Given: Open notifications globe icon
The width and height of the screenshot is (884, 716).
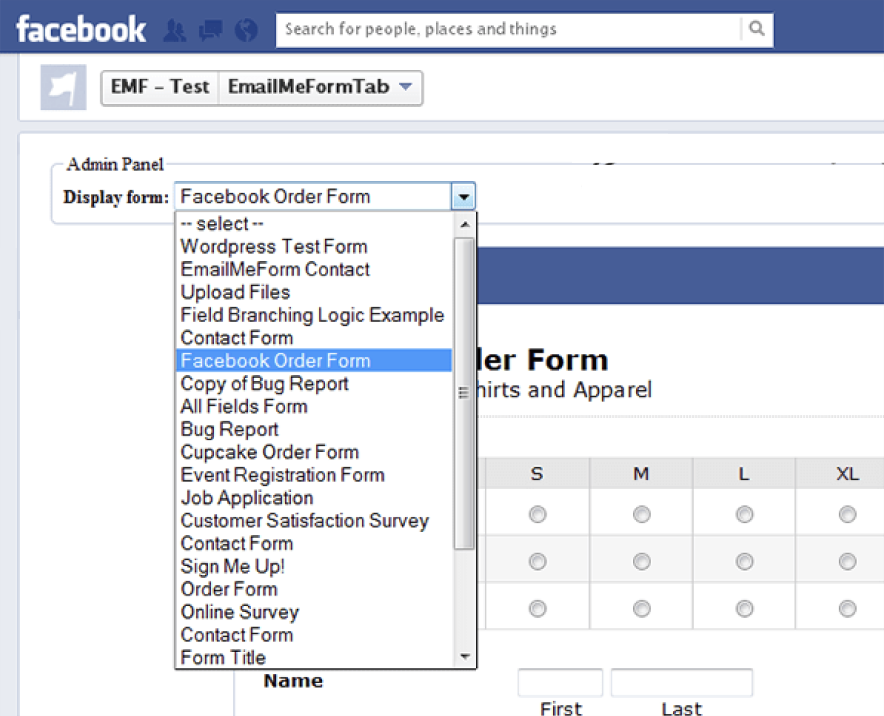Looking at the screenshot, I should tap(246, 30).
